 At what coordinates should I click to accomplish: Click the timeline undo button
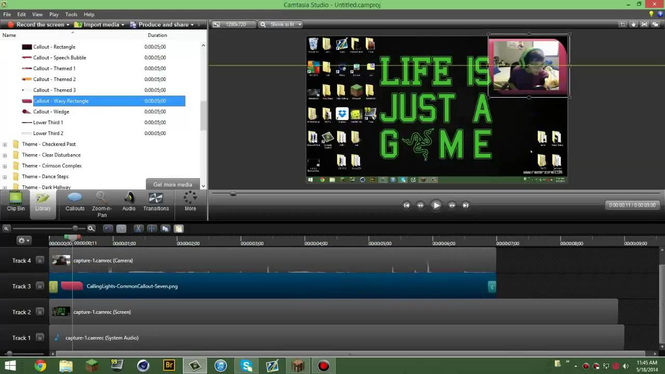click(x=108, y=229)
